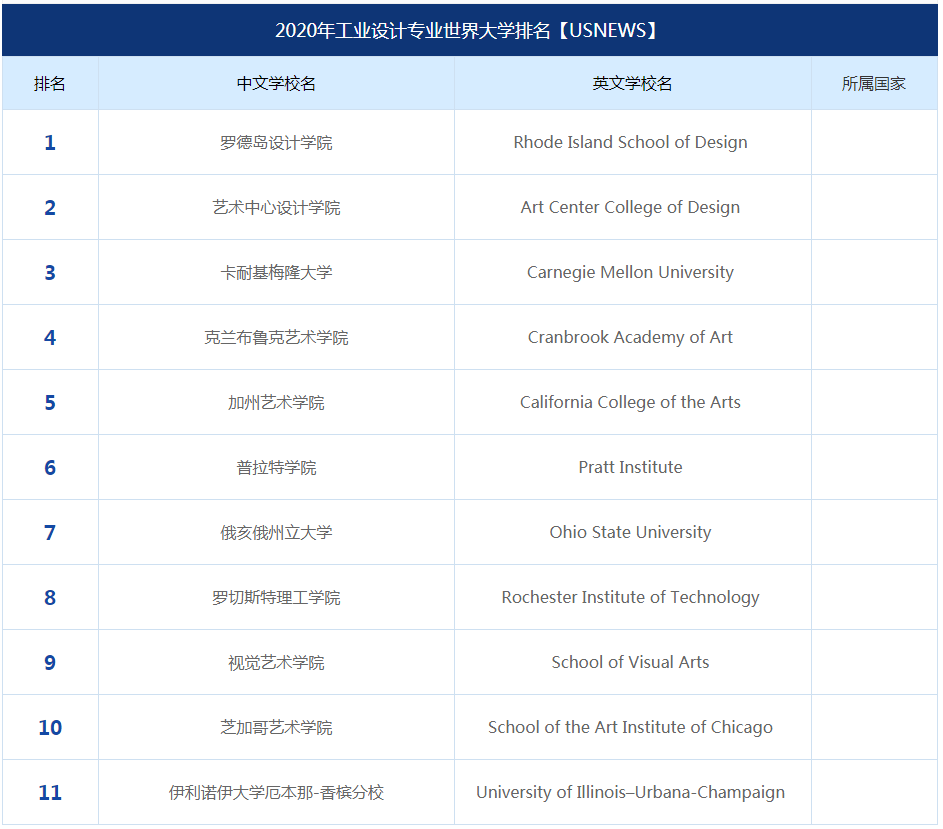Click rank number 4
Viewport: 943px width, 829px height.
click(50, 337)
